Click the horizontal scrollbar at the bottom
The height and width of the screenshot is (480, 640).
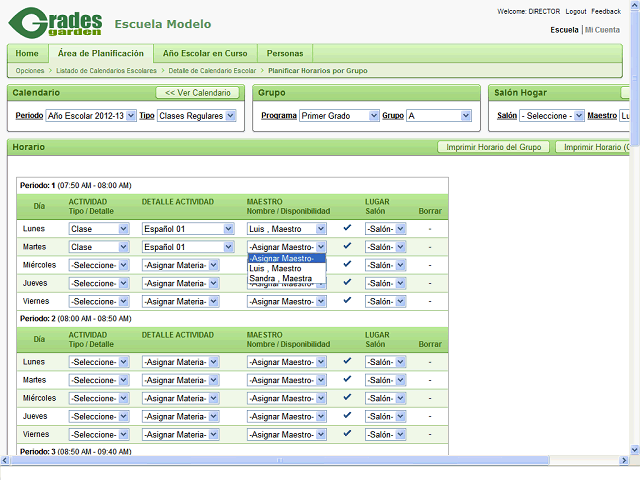click(x=300, y=459)
